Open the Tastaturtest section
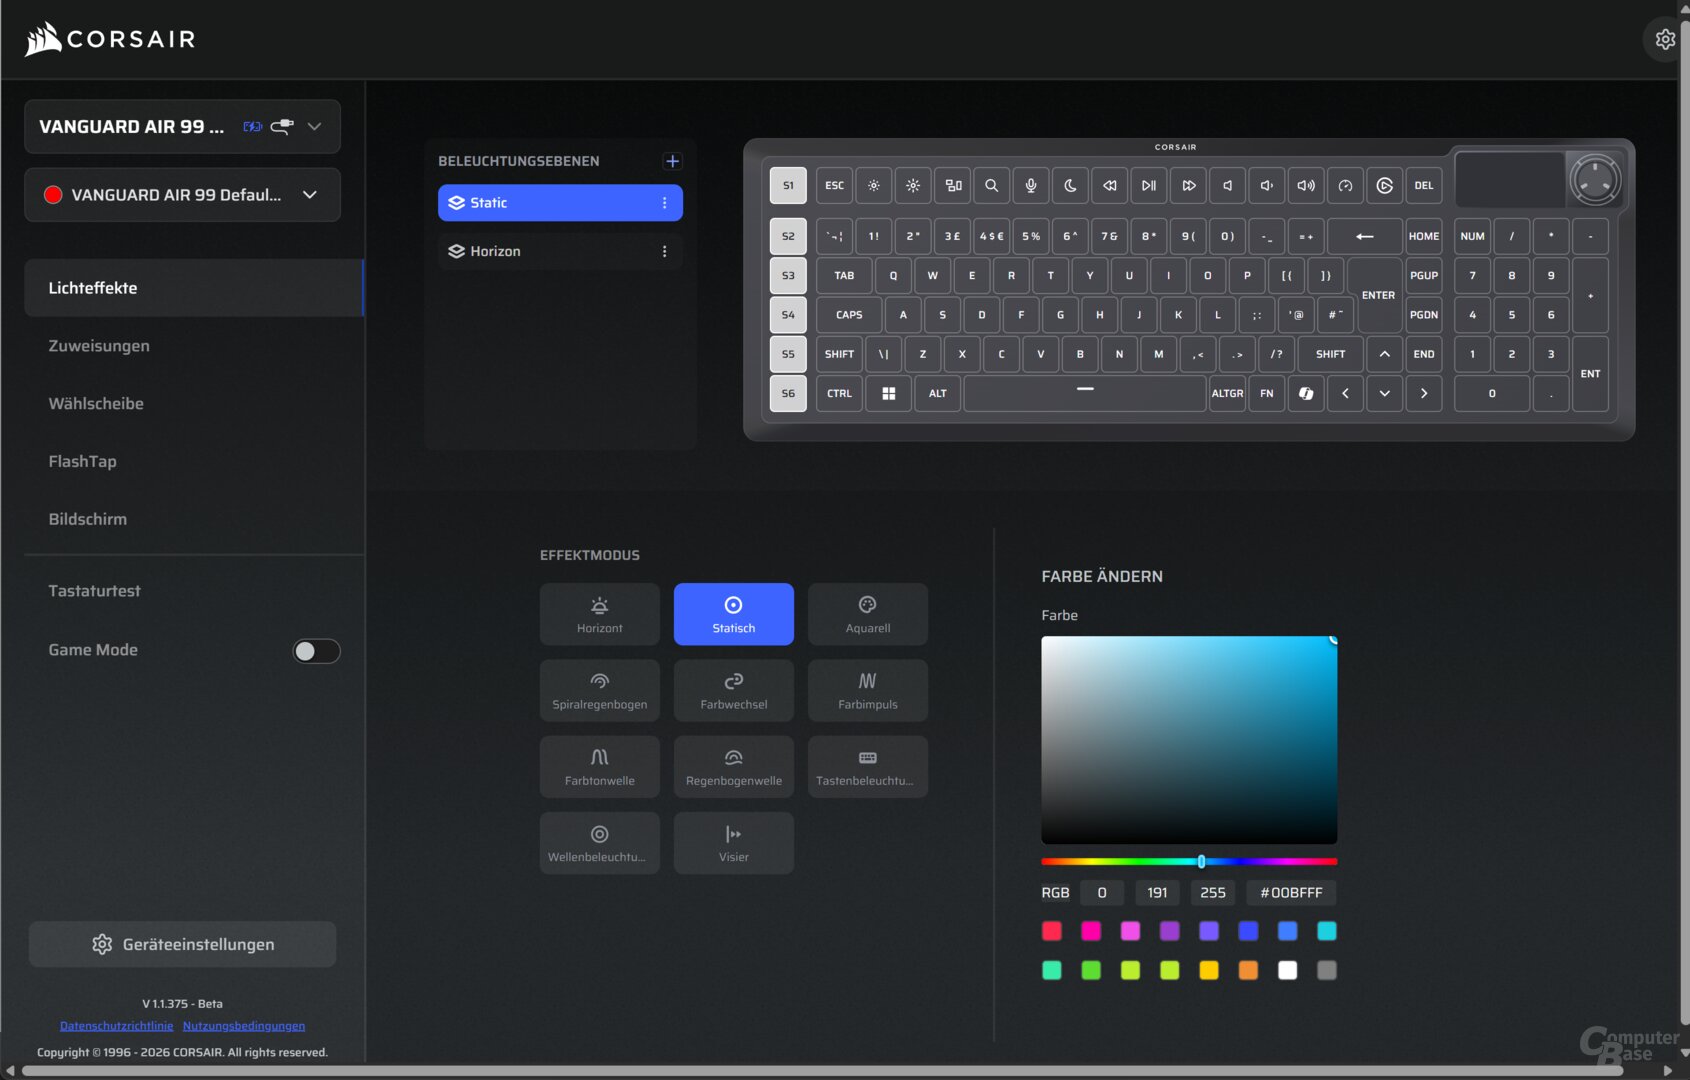The image size is (1690, 1080). pyautogui.click(x=94, y=590)
